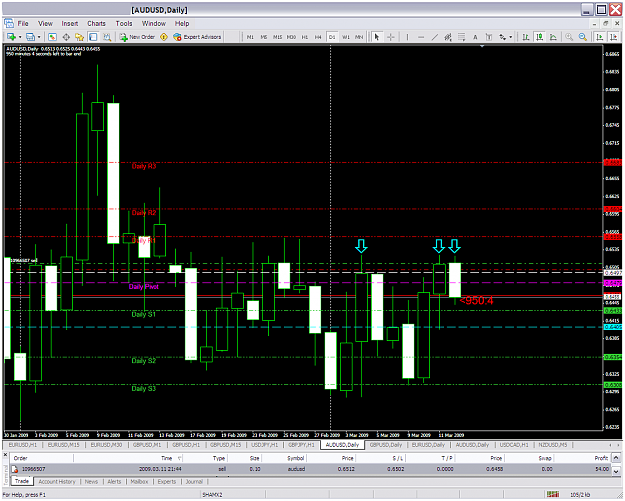625x501 pixels.
Task: Toggle Candlesticks chart mode
Action: pyautogui.click(x=540, y=37)
